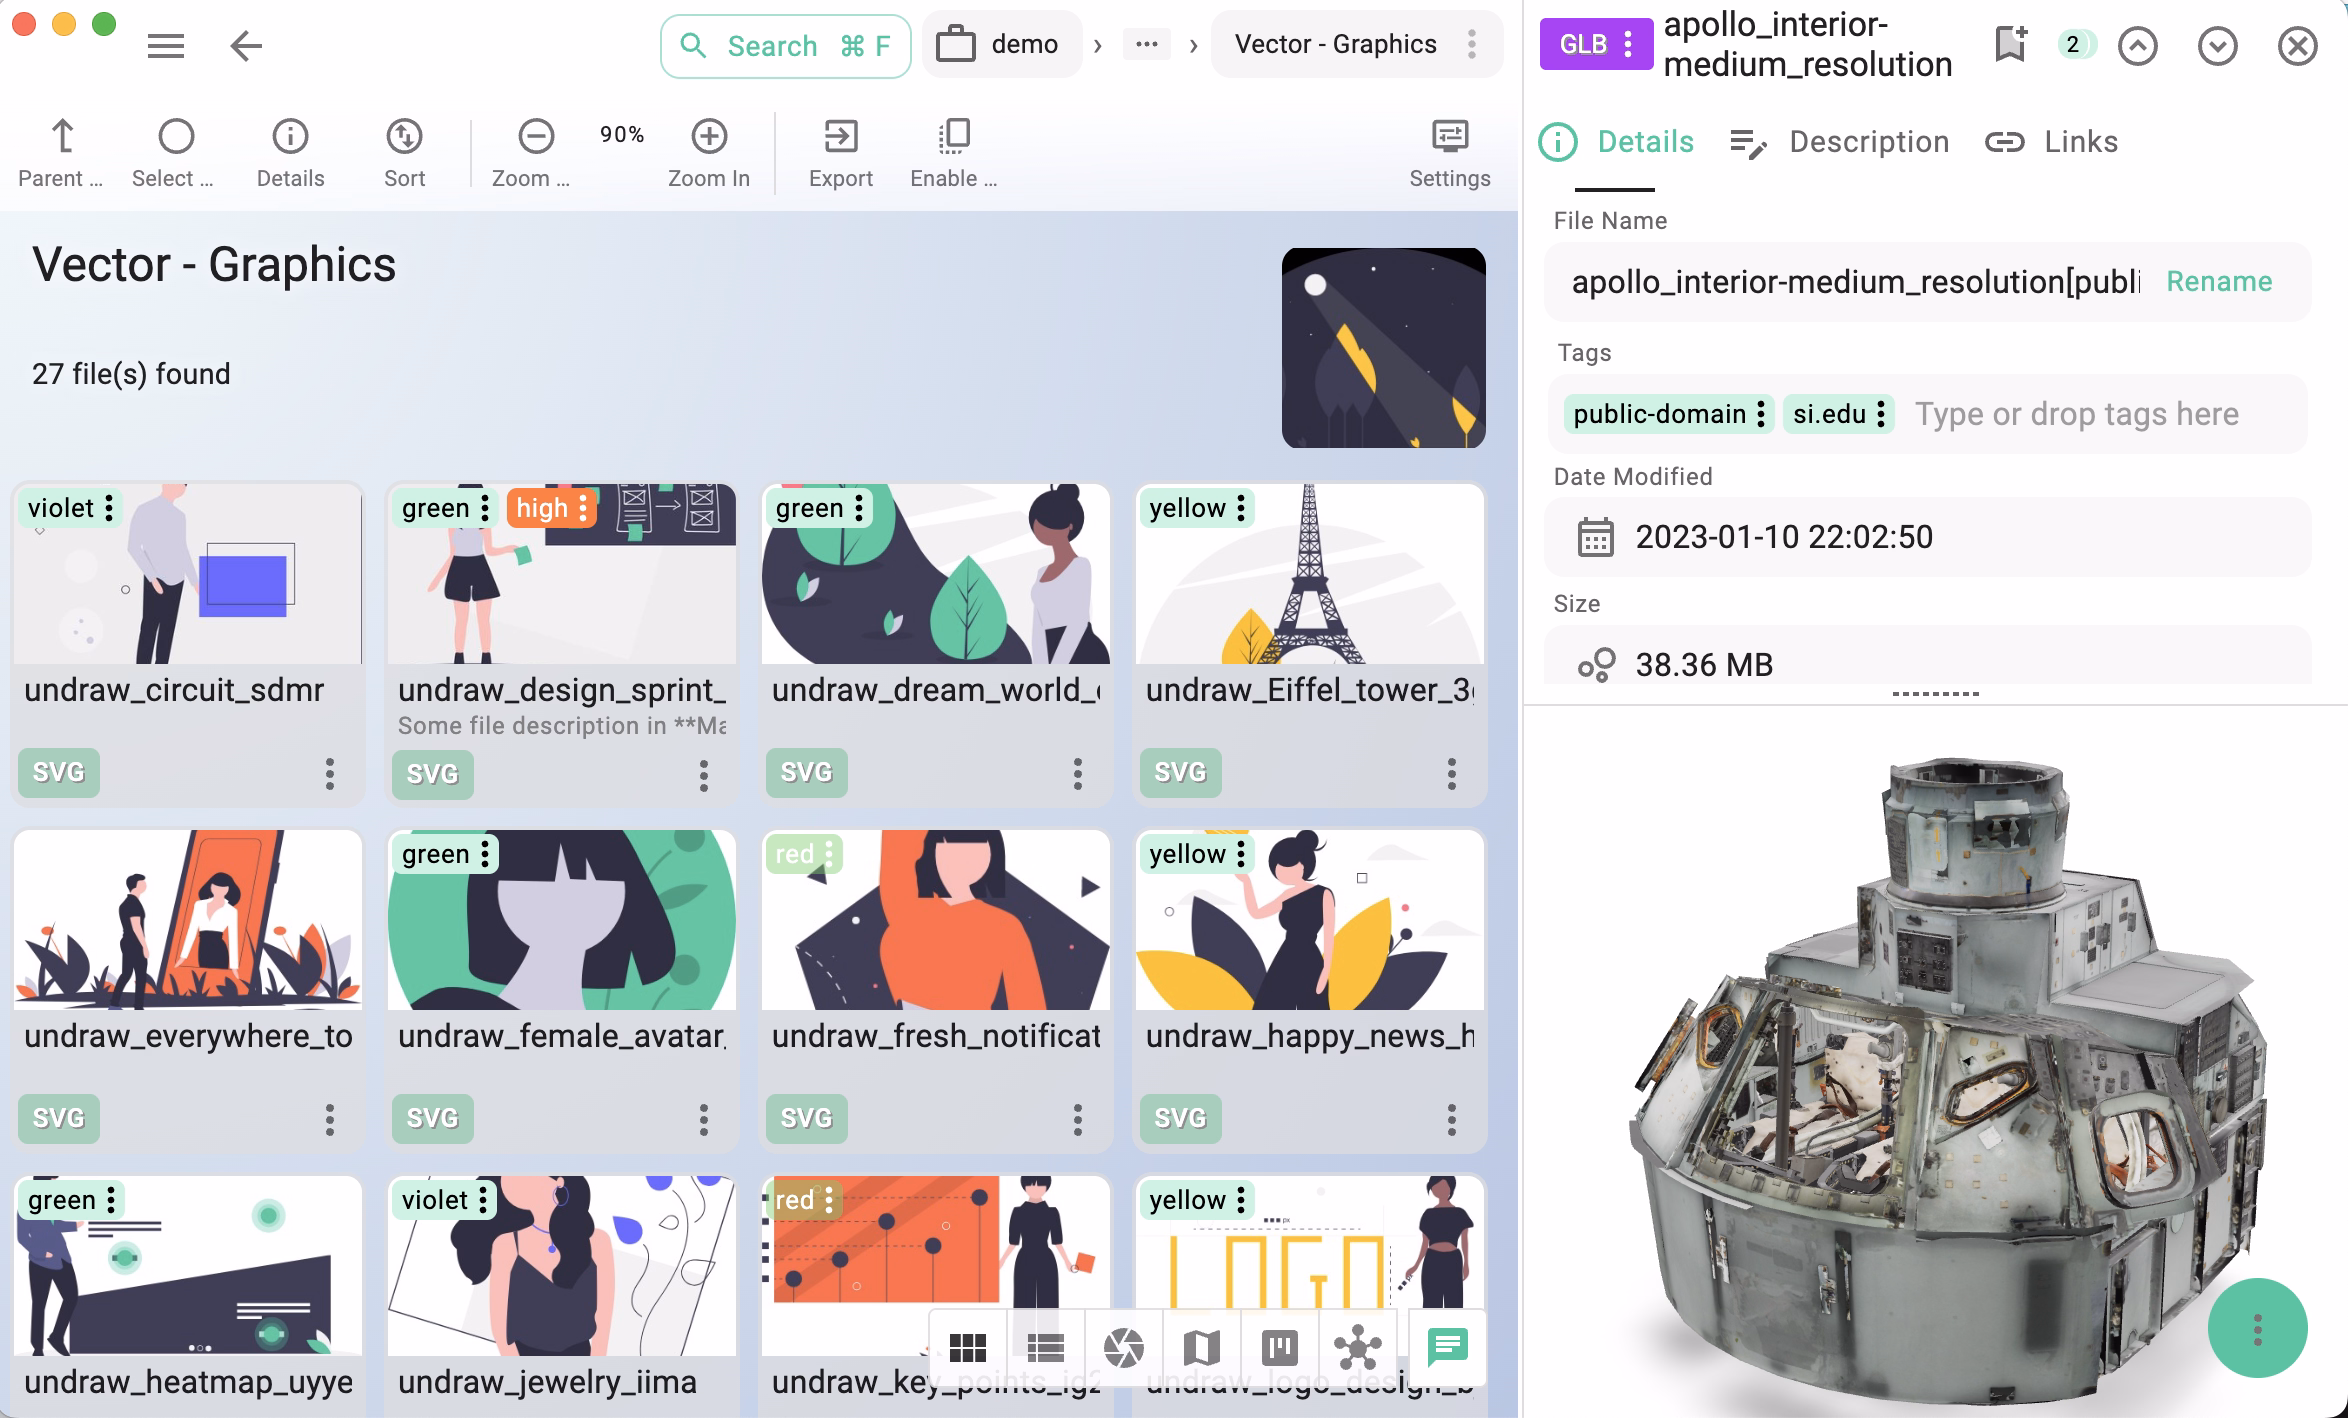2348x1418 pixels.
Task: Click SVG badge on undraw_circuit_sdmr
Action: (59, 772)
